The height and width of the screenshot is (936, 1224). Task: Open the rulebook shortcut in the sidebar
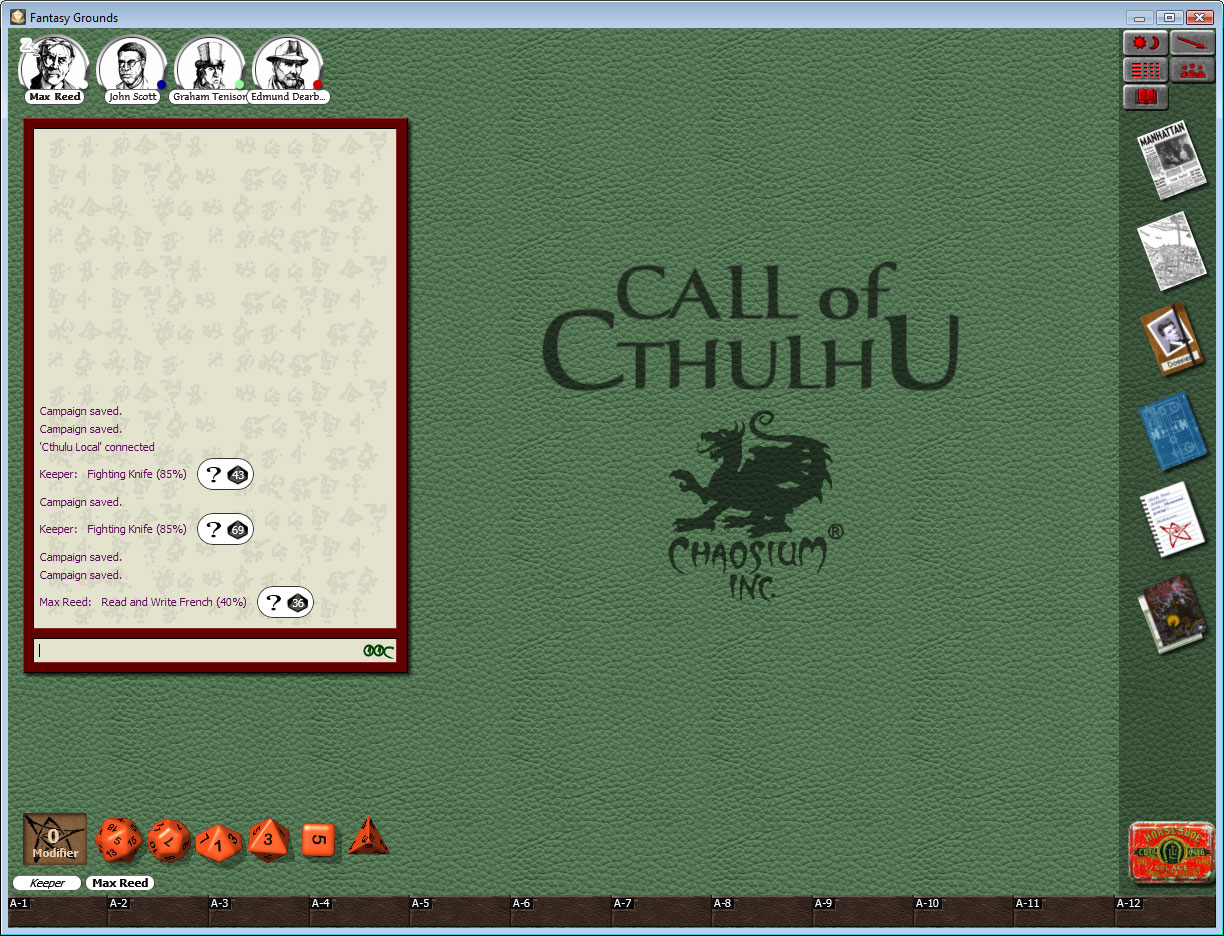tap(1172, 607)
